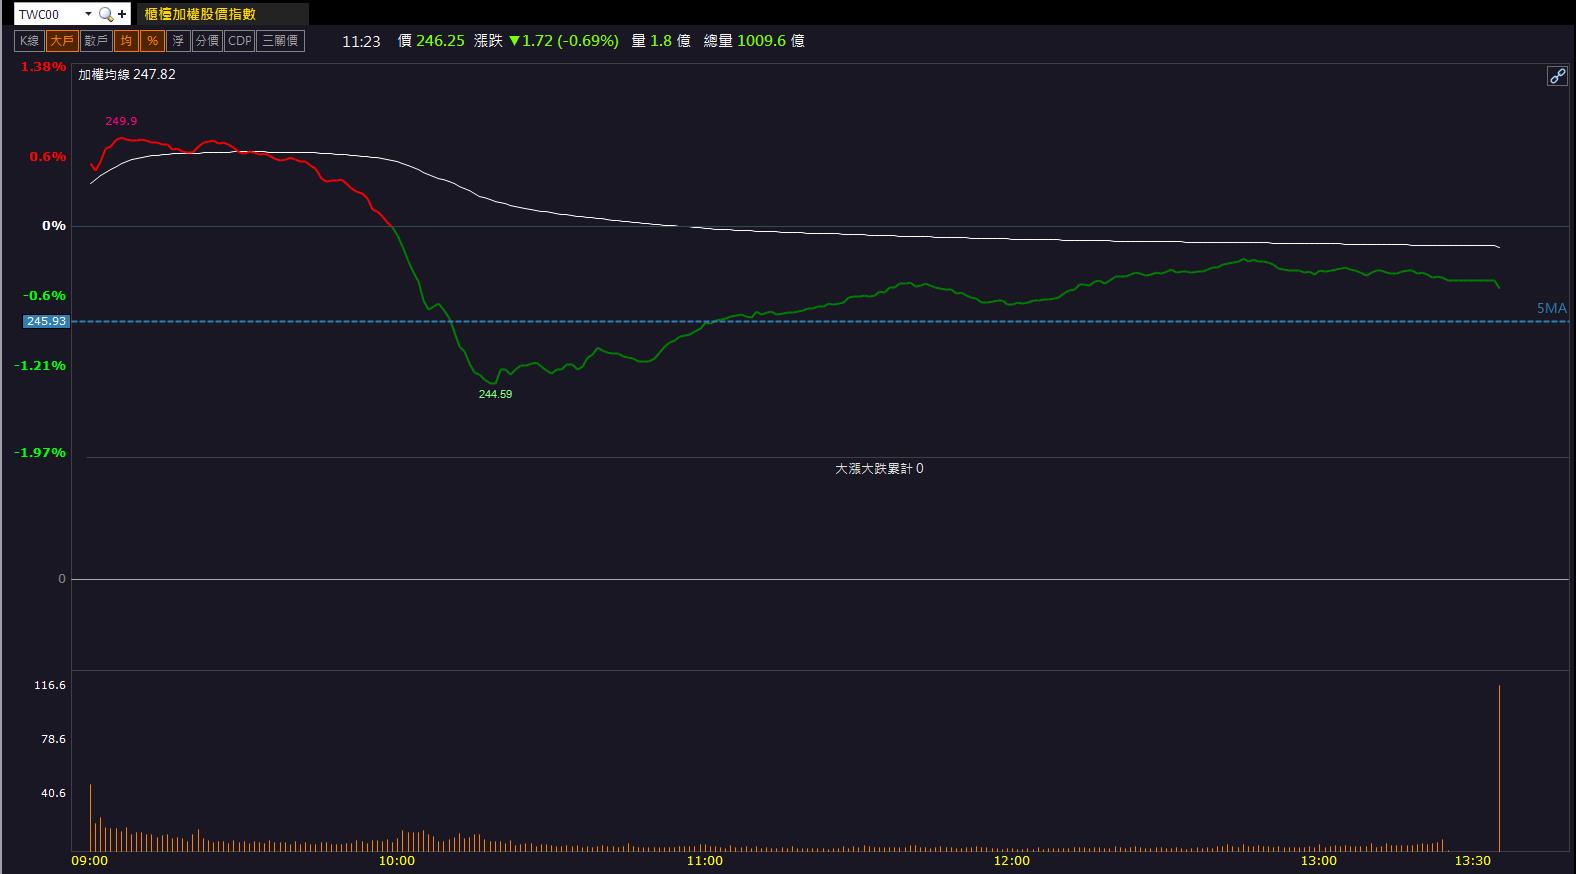The image size is (1576, 874).
Task: Toggle the 三關價 levels button
Action: pos(281,41)
